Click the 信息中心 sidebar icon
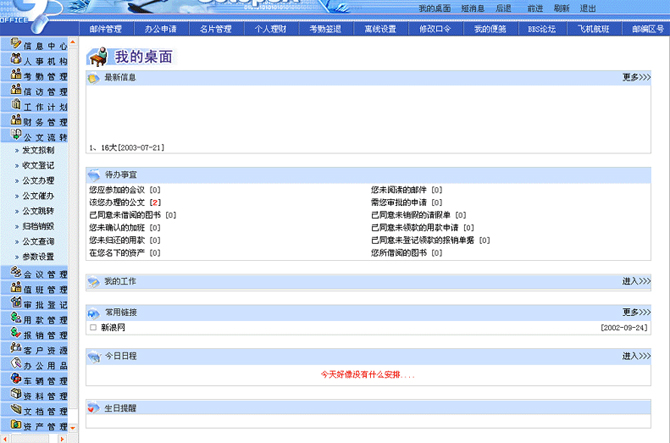The width and height of the screenshot is (670, 443). coord(15,45)
